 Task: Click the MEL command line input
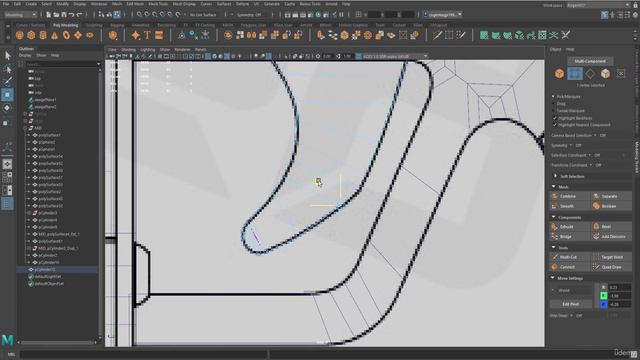coord(144,354)
